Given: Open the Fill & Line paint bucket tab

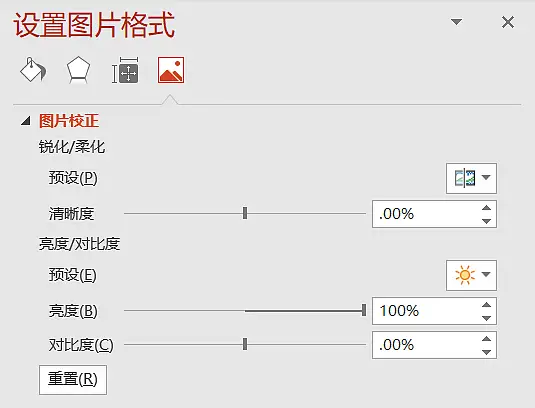Looking at the screenshot, I should tap(33, 70).
